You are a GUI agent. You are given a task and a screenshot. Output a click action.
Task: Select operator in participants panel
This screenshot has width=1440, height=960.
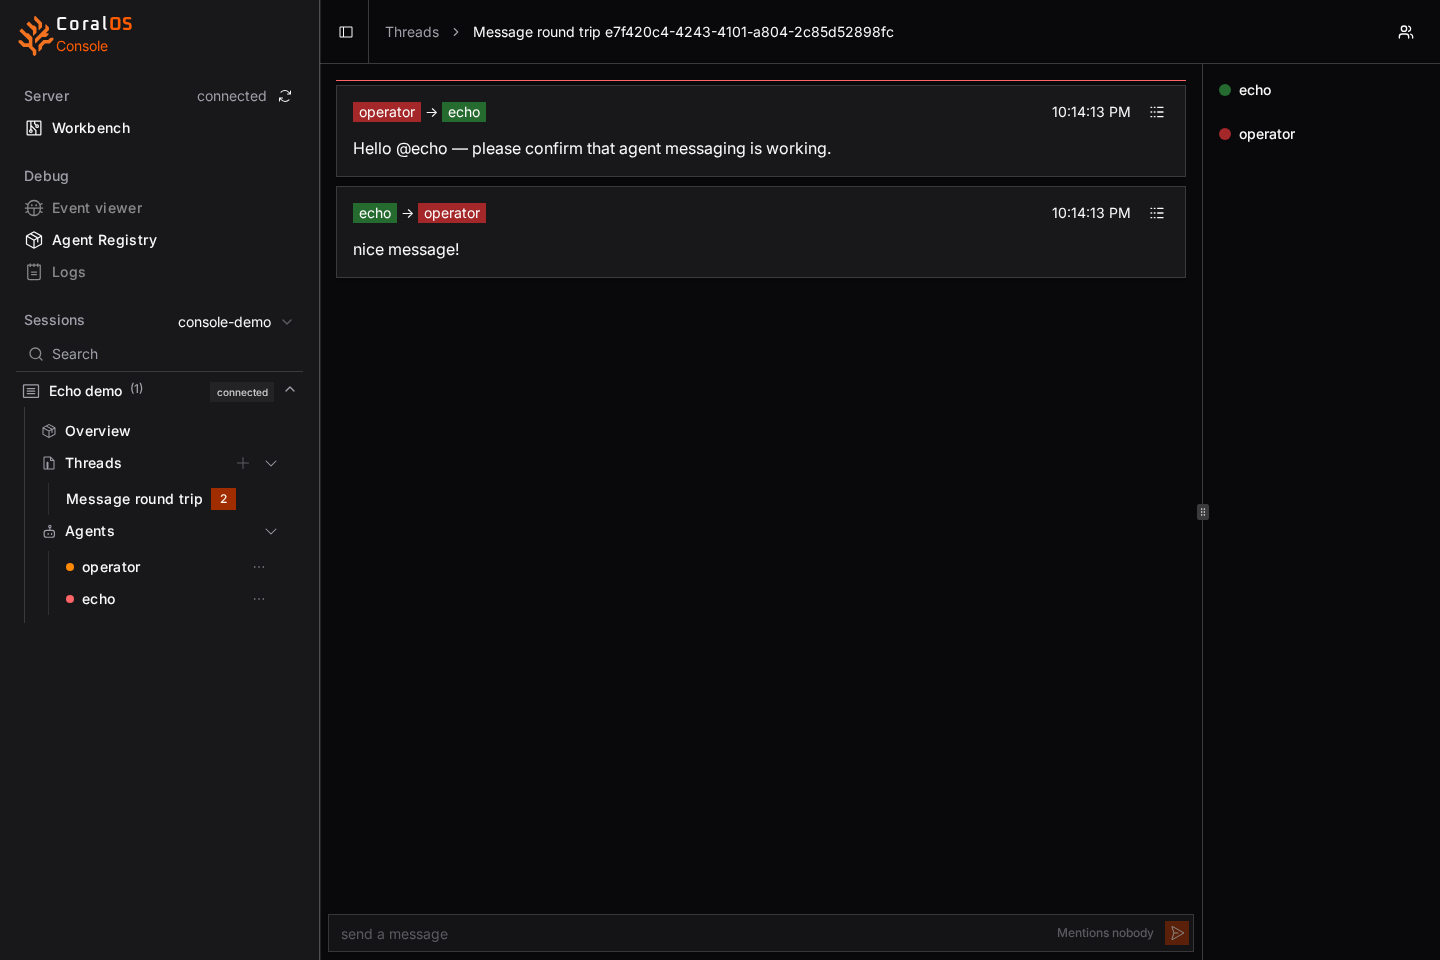coord(1257,134)
